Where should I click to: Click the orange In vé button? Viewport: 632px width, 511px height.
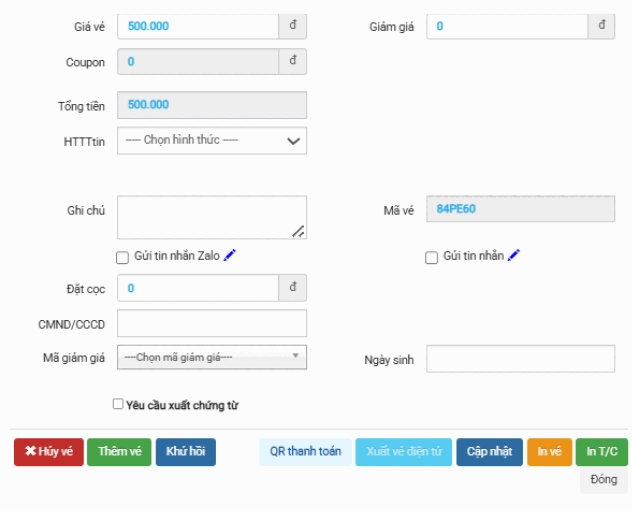click(549, 452)
